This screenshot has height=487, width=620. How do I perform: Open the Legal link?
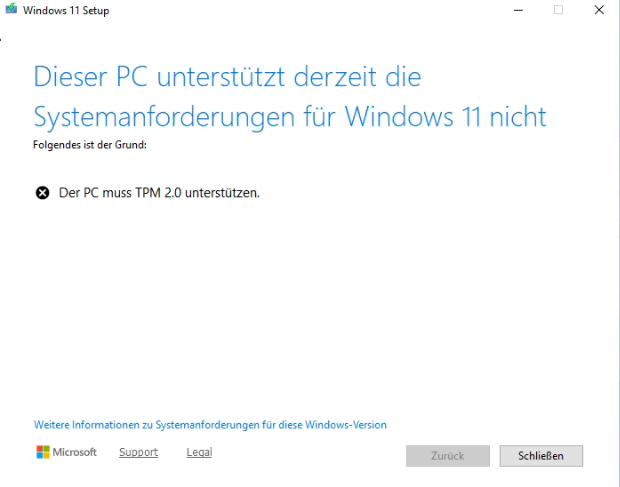tap(199, 452)
